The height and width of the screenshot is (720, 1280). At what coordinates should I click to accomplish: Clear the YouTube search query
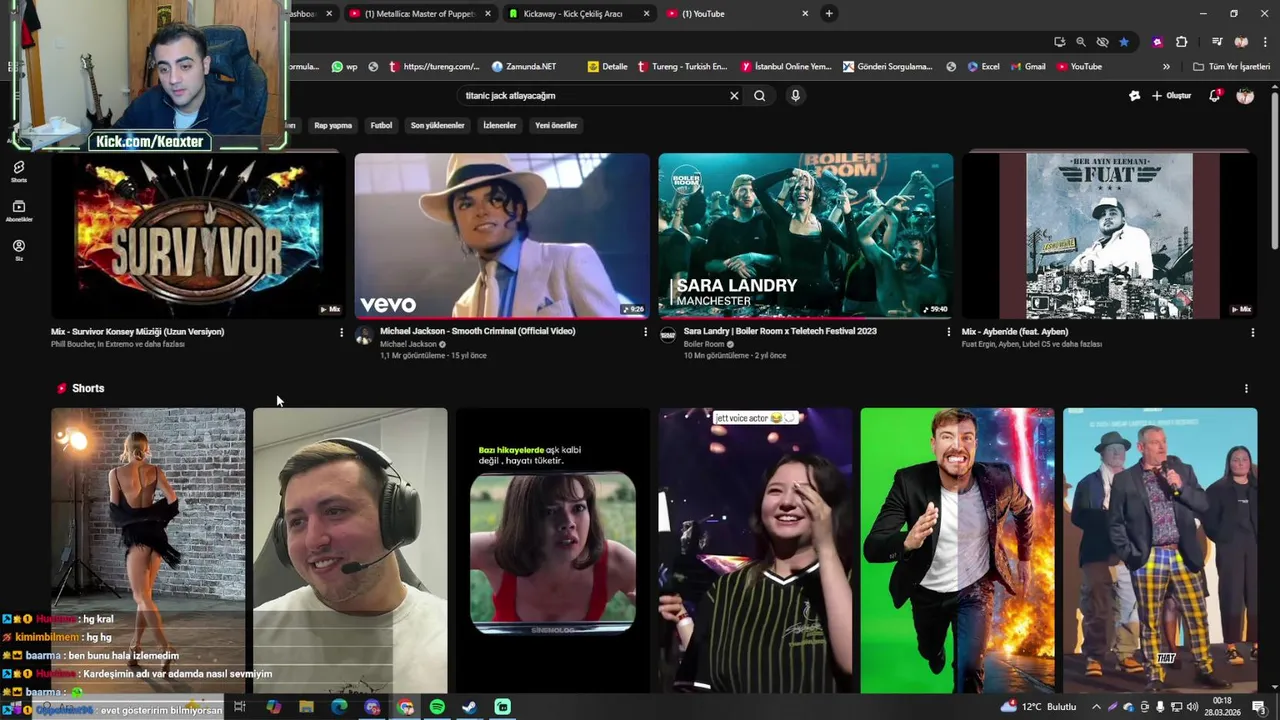(x=734, y=96)
